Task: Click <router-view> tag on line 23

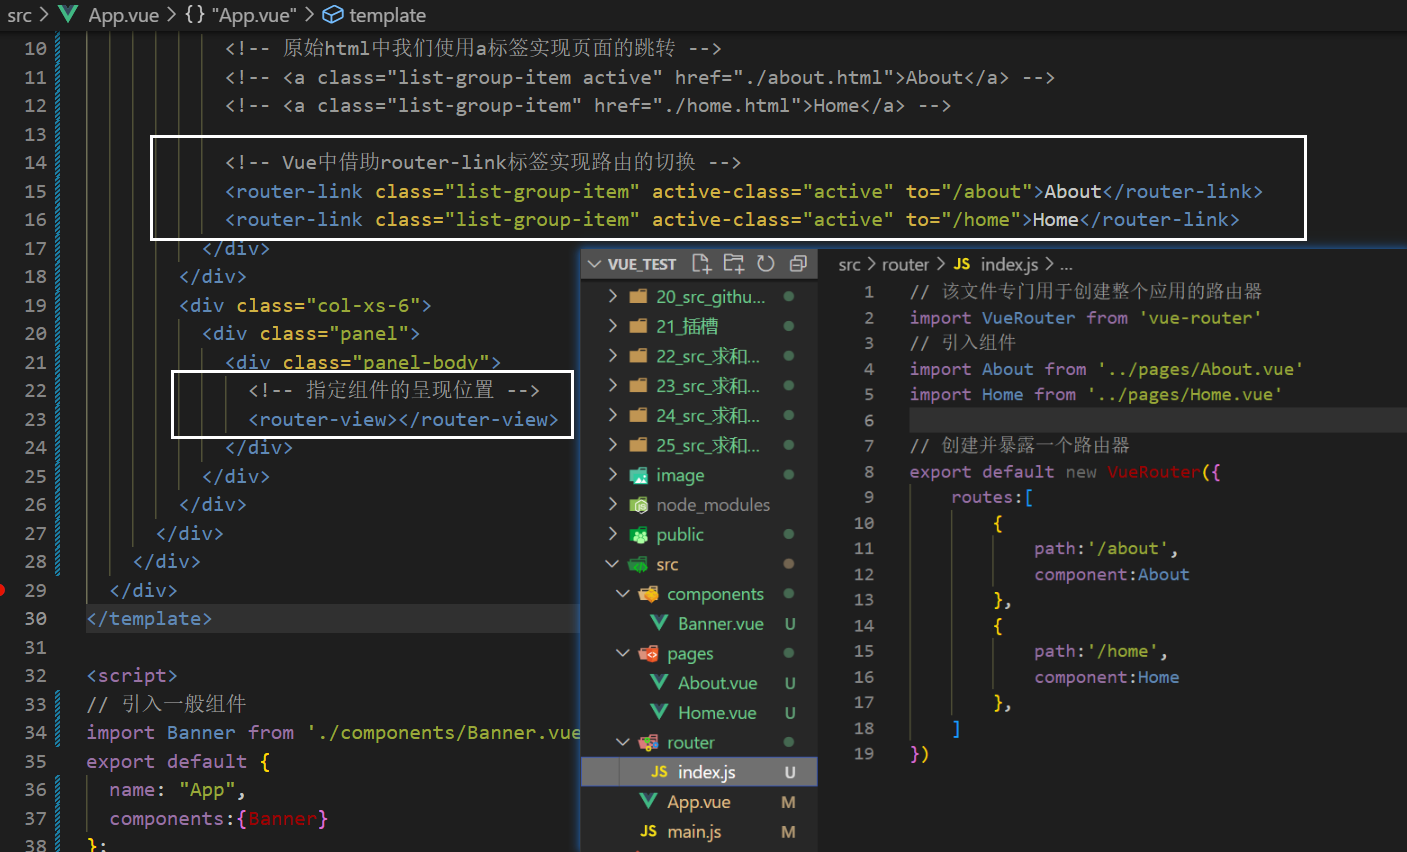Action: coord(323,419)
